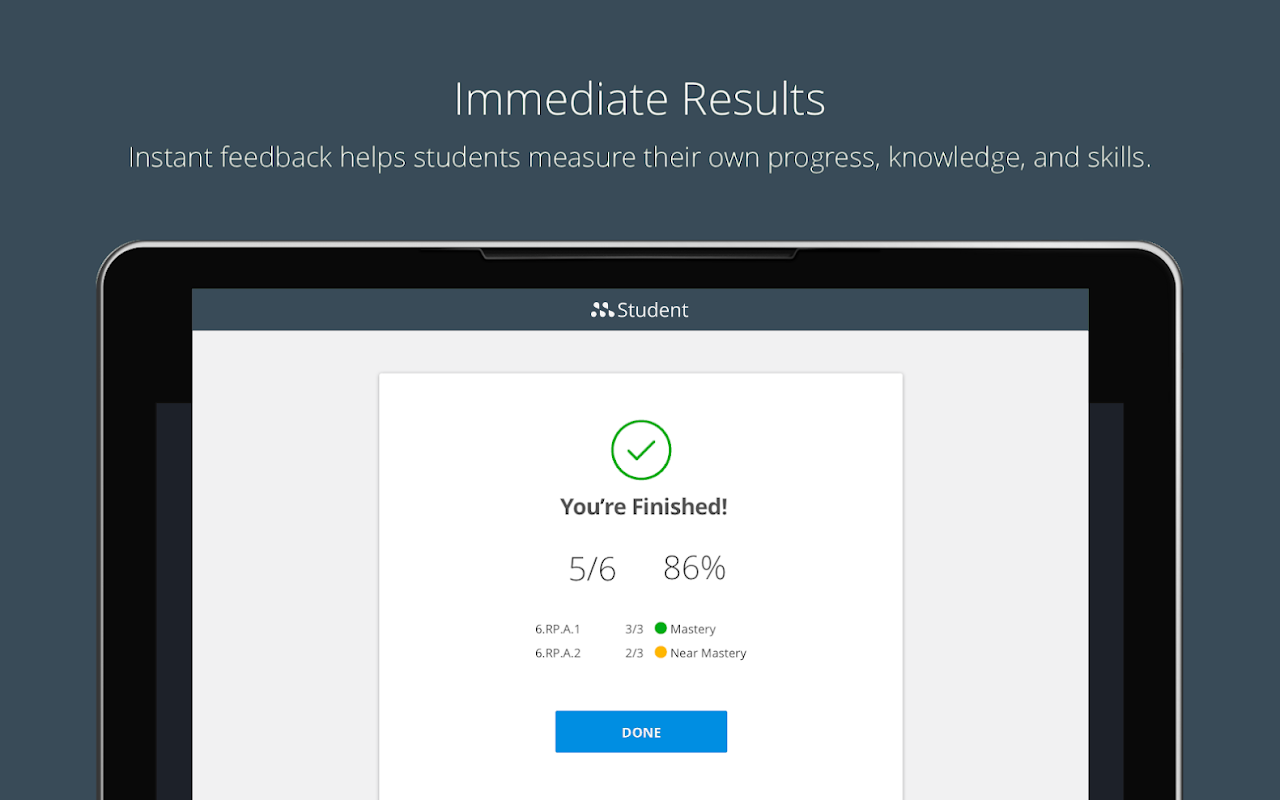Click the "Student" title in header bar
The height and width of the screenshot is (800, 1280).
[653, 310]
